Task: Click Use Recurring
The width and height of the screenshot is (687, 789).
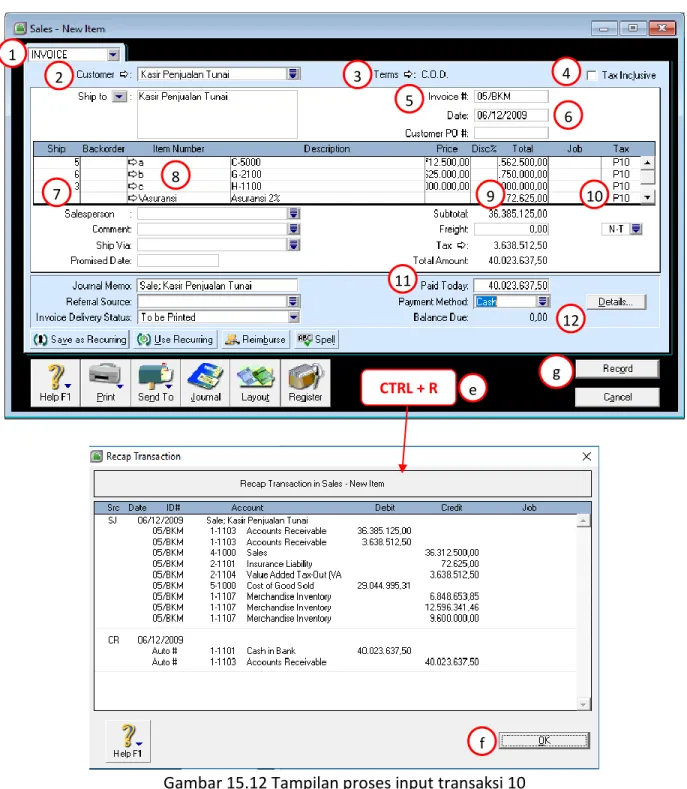Action: pos(176,340)
